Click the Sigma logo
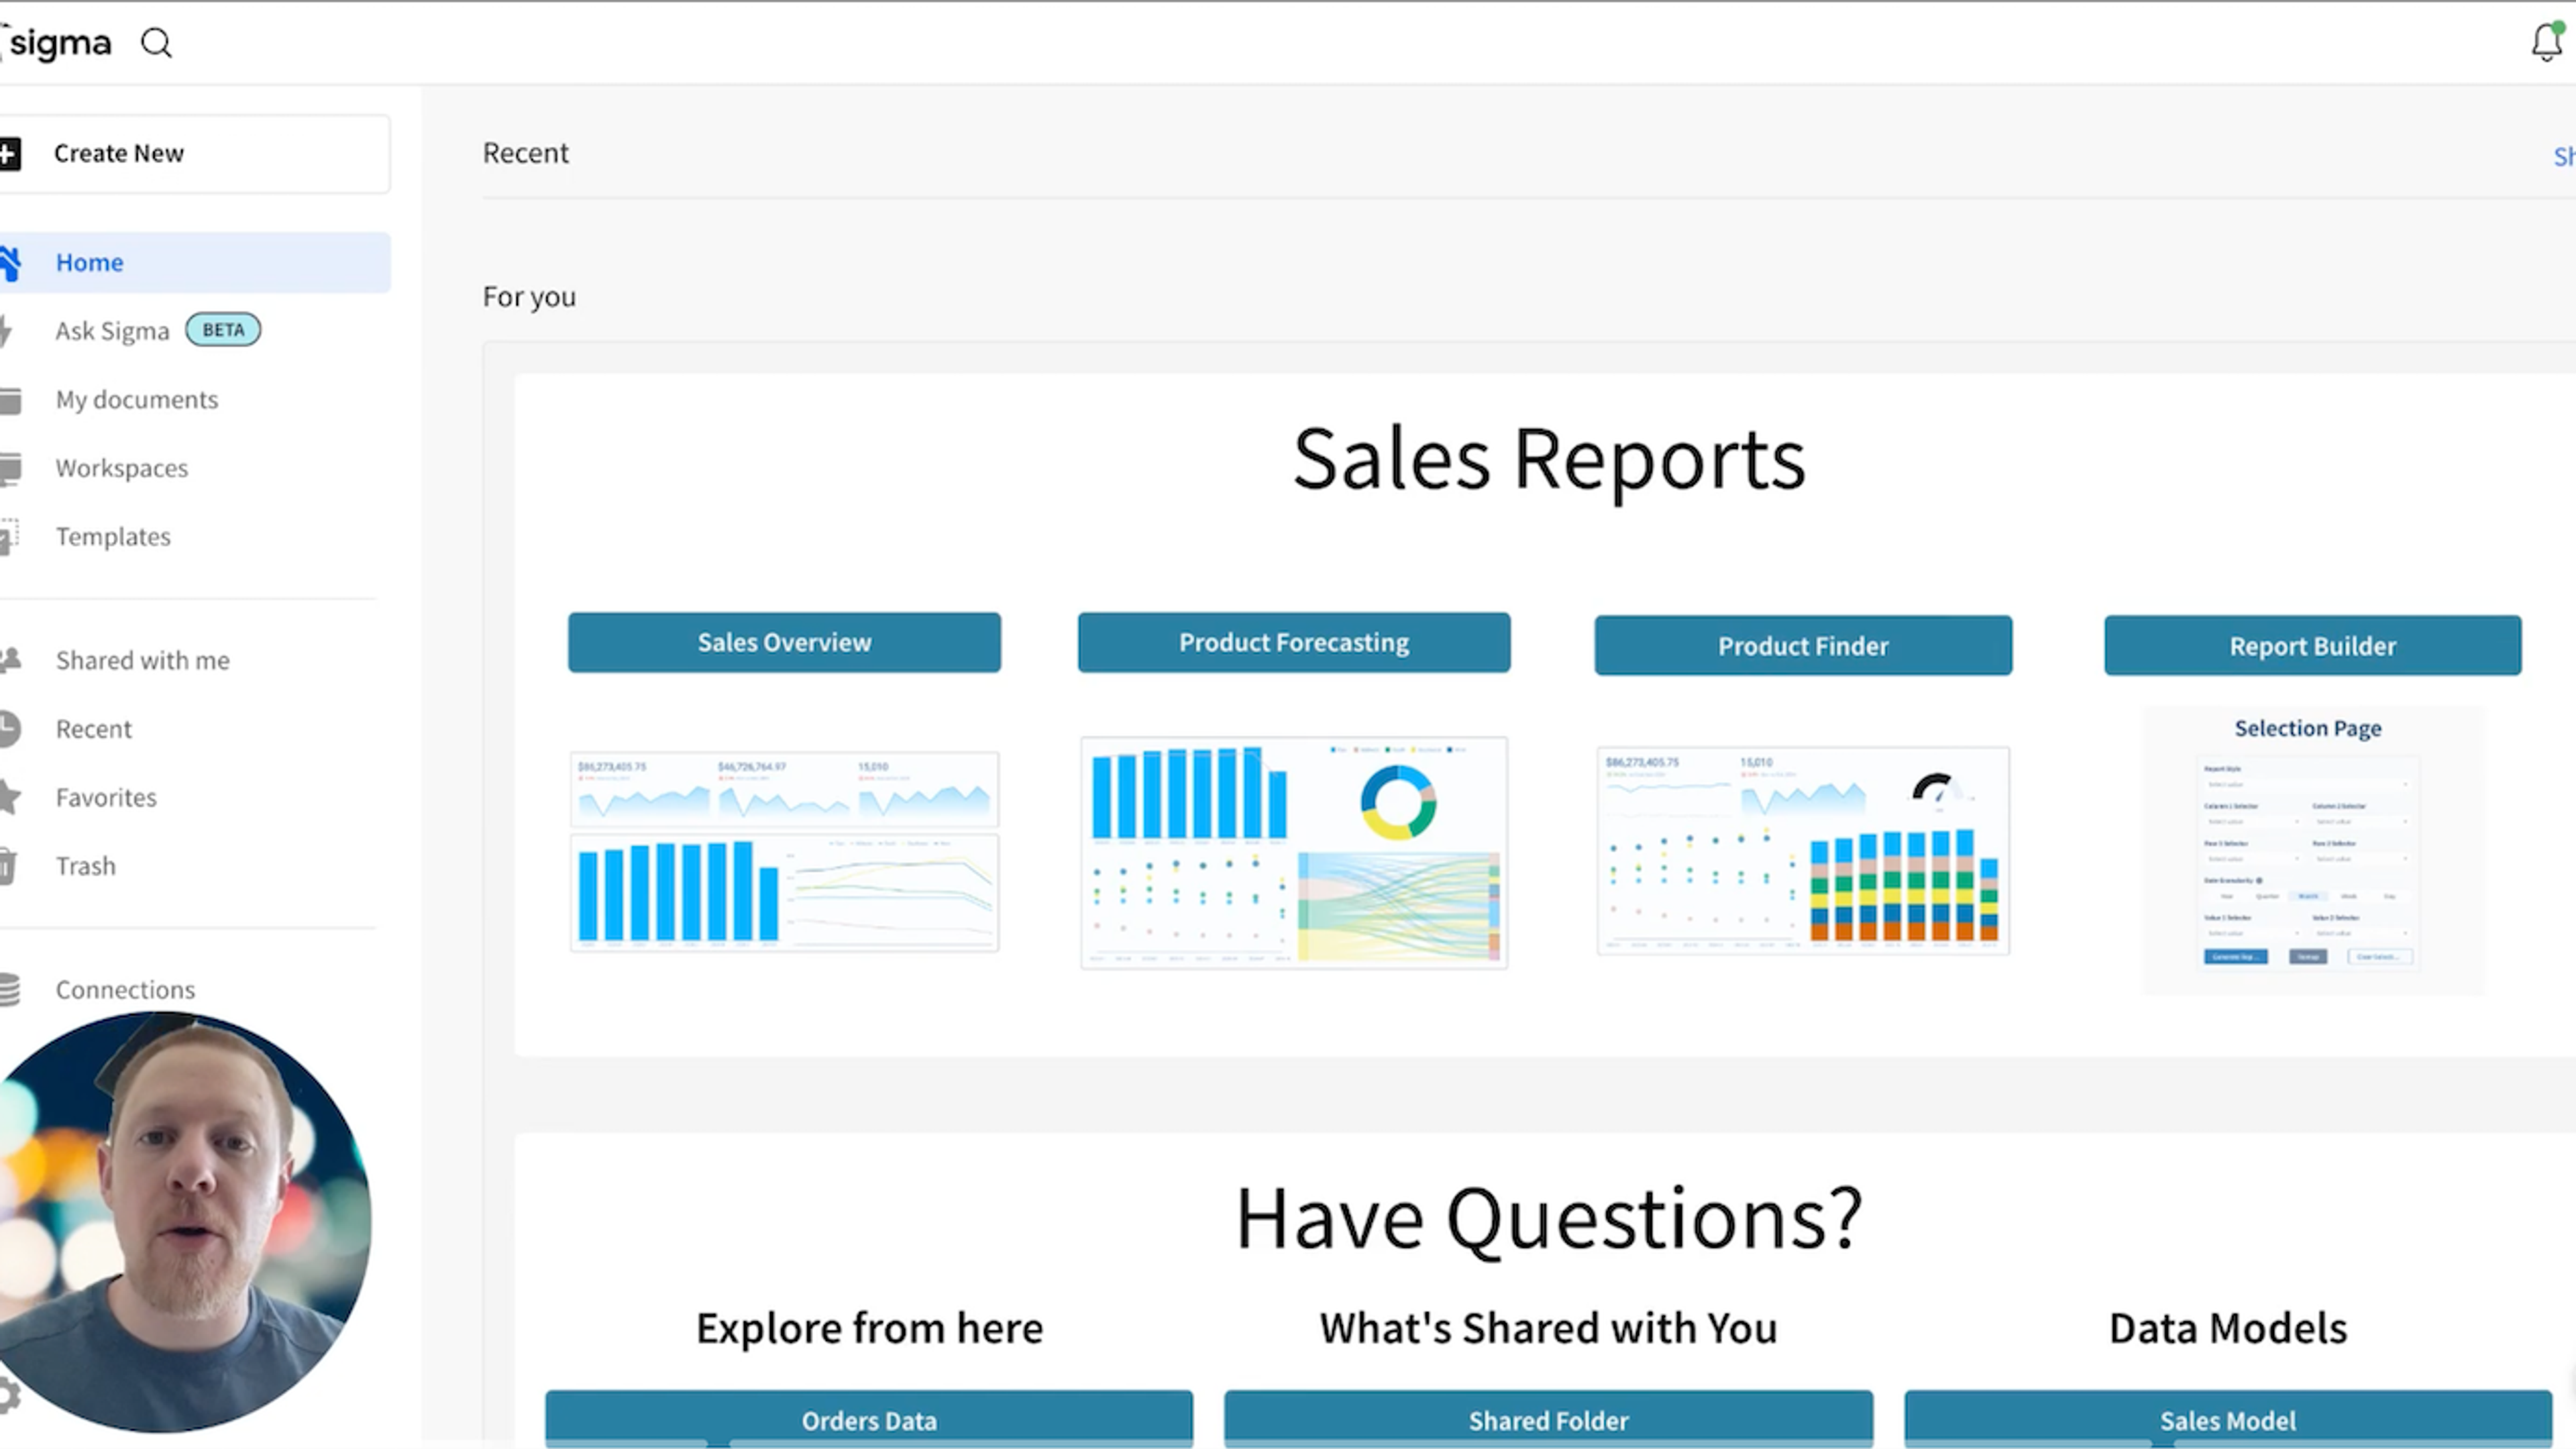Screen dimensions: 2576x1449 coord(56,43)
